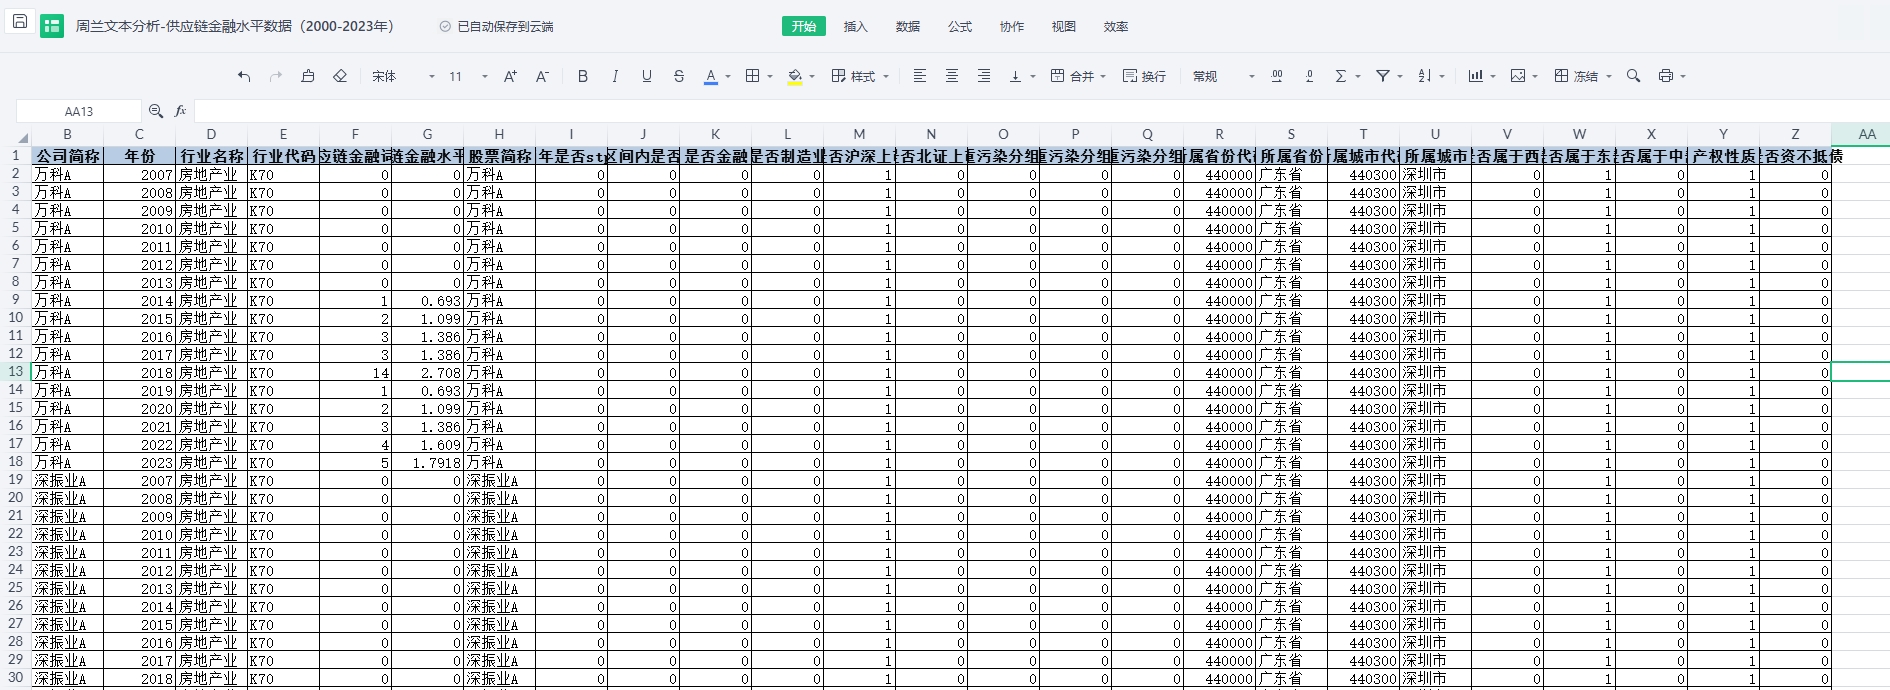Open the 样式 styles menu
The width and height of the screenshot is (1890, 690).
pyautogui.click(x=860, y=76)
